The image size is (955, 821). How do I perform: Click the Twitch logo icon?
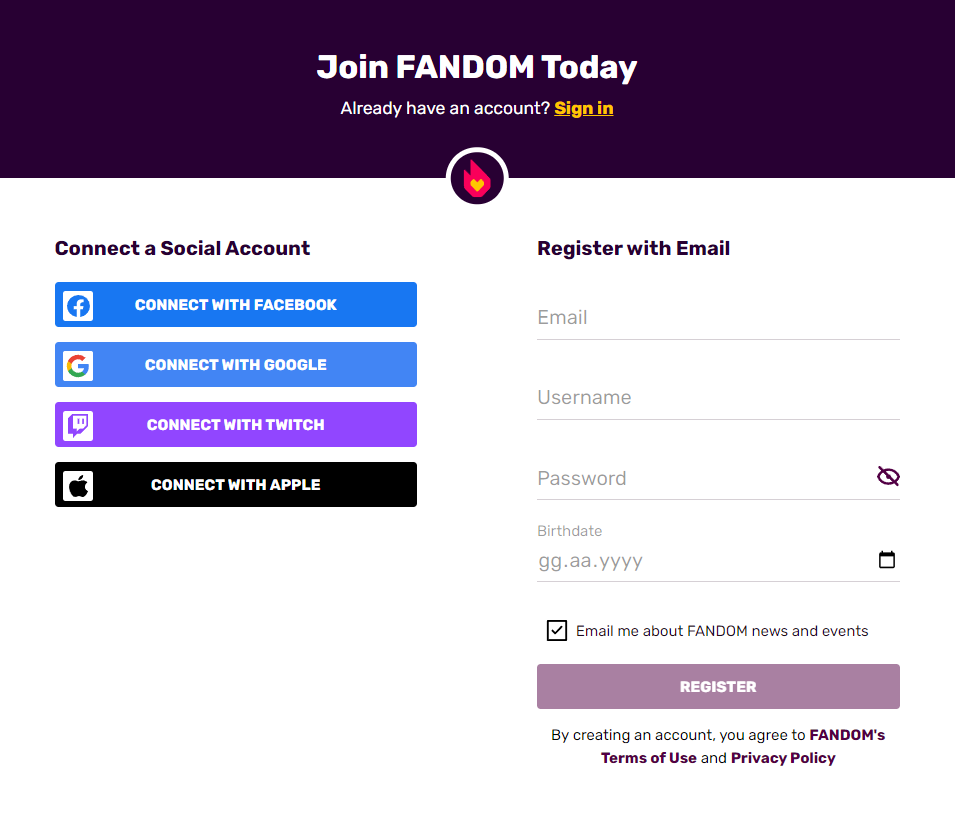(78, 425)
